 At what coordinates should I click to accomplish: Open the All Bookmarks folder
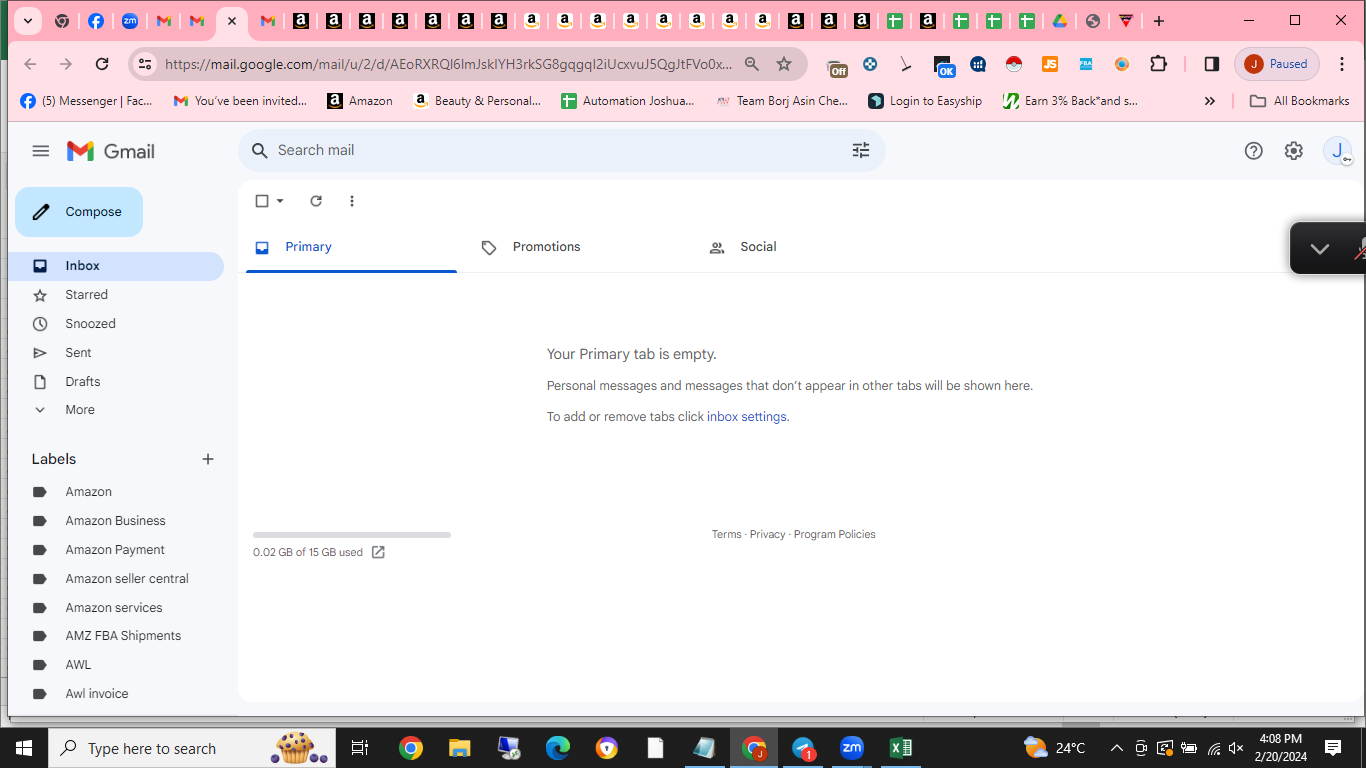click(x=1300, y=101)
